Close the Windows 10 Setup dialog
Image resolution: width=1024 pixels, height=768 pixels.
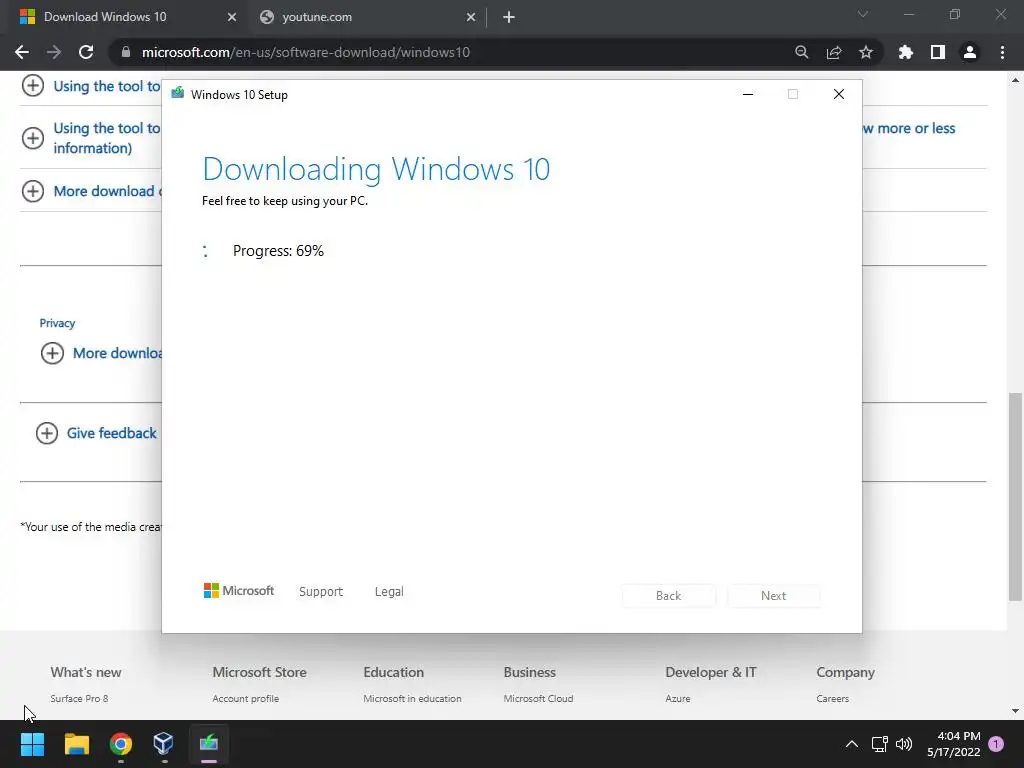[839, 95]
